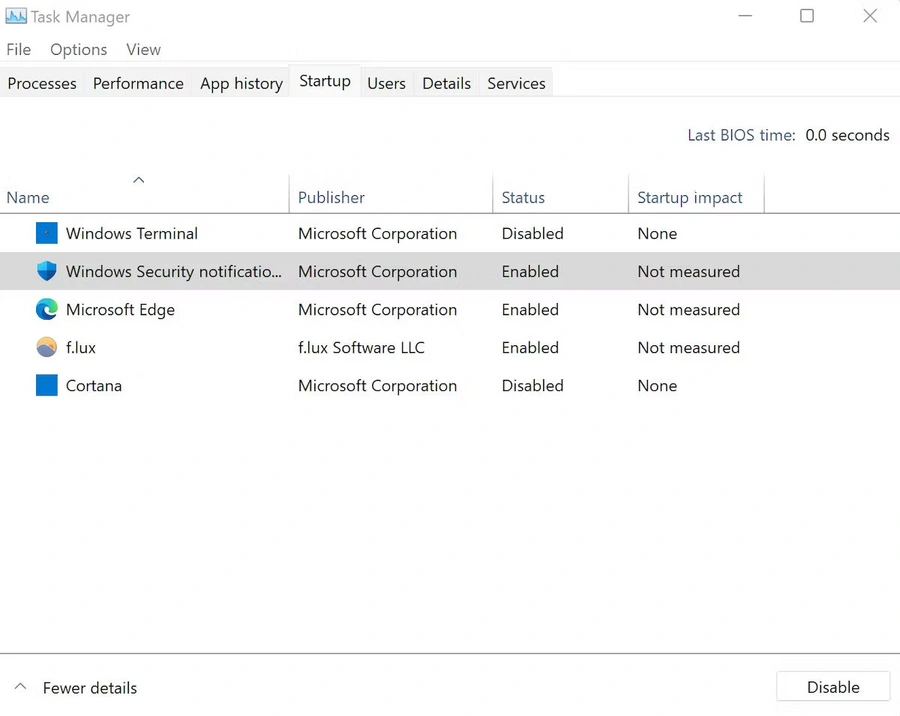Open the Services tab
900x716 pixels.
(516, 83)
